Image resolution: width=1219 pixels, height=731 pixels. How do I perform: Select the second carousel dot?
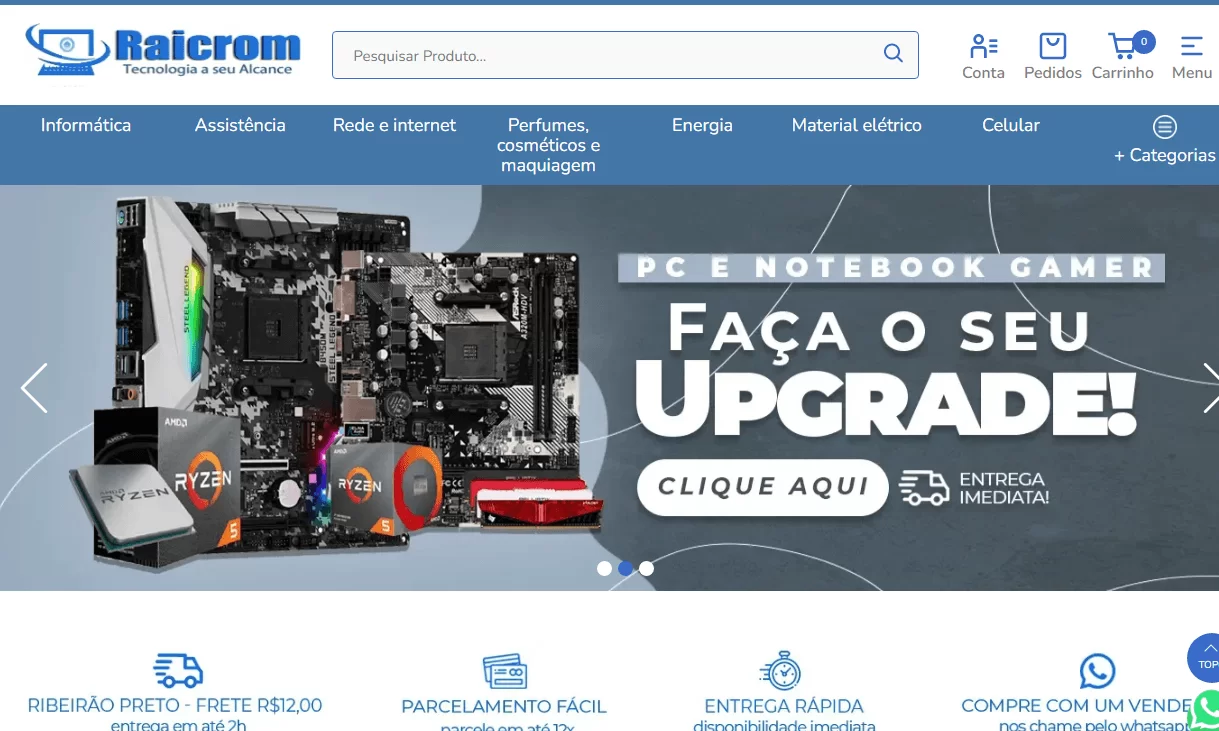pos(626,568)
